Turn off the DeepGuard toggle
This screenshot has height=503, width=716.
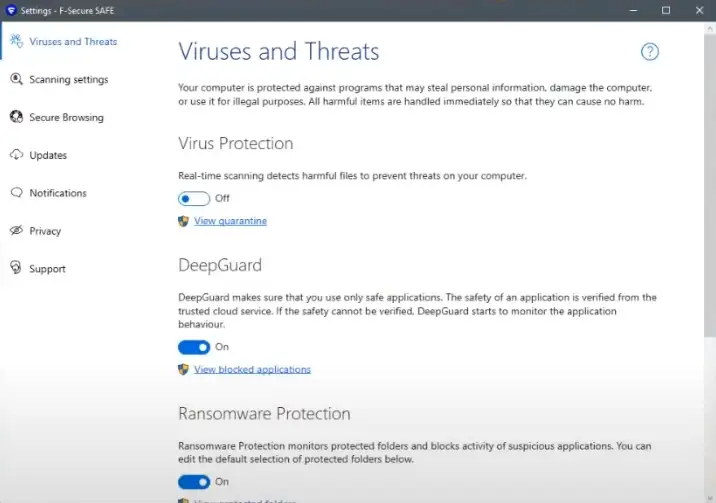194,347
